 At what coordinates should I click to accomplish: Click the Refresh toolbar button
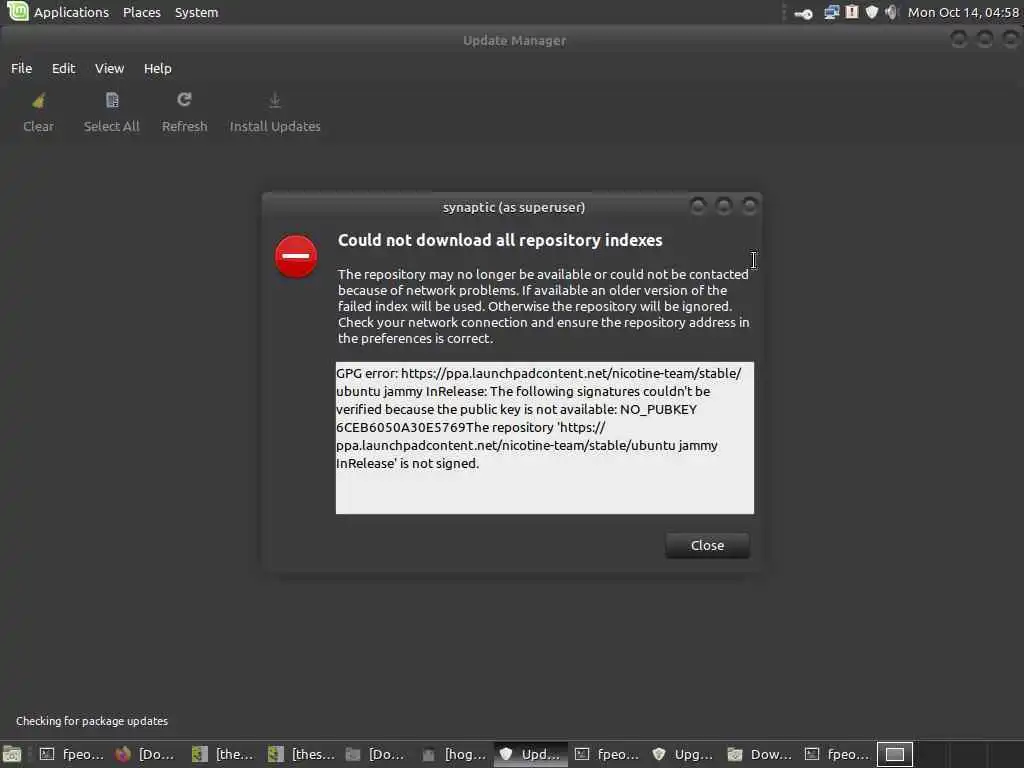(184, 113)
